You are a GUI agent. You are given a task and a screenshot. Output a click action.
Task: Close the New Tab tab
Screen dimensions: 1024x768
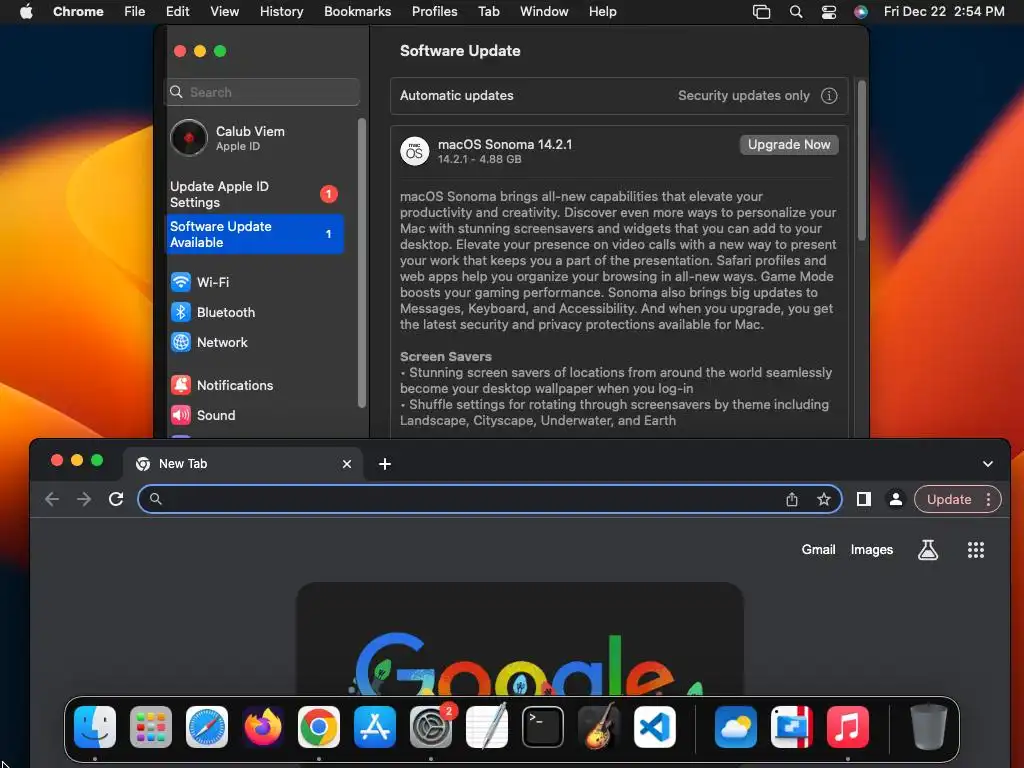pyautogui.click(x=347, y=464)
